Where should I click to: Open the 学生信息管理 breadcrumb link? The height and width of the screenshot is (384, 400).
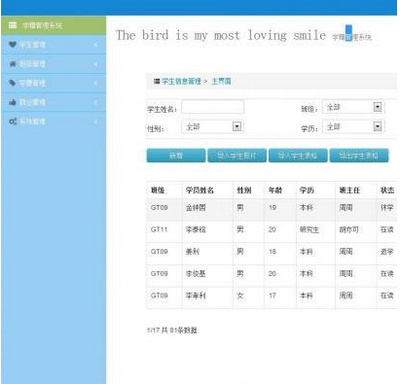point(181,81)
